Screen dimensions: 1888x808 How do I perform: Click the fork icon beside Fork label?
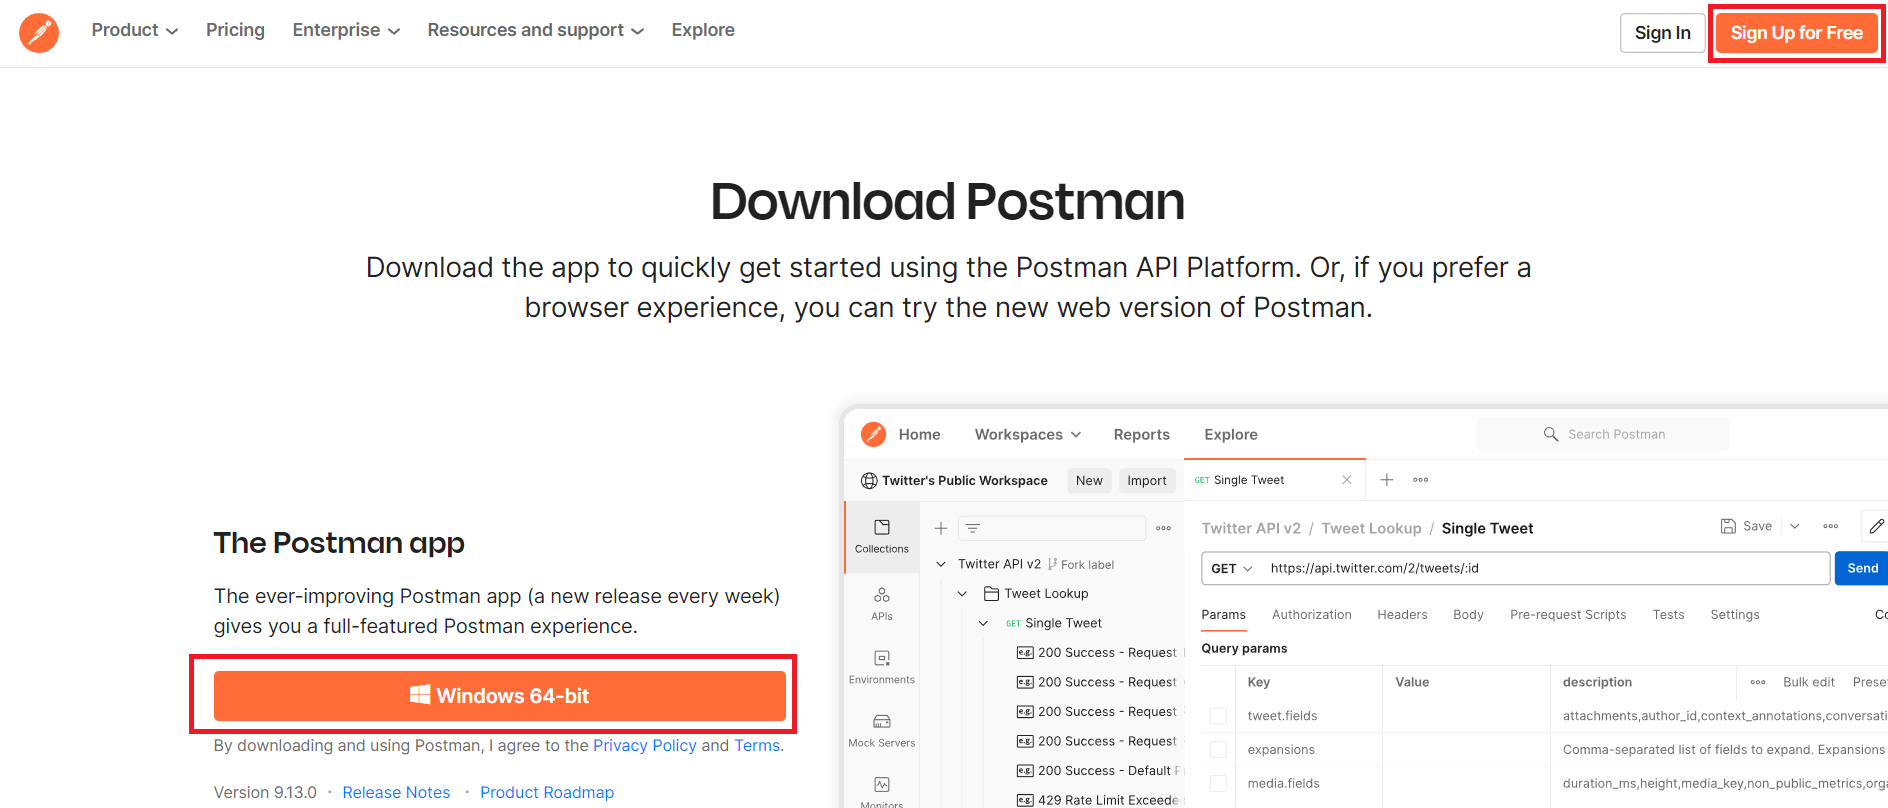pos(1052,564)
